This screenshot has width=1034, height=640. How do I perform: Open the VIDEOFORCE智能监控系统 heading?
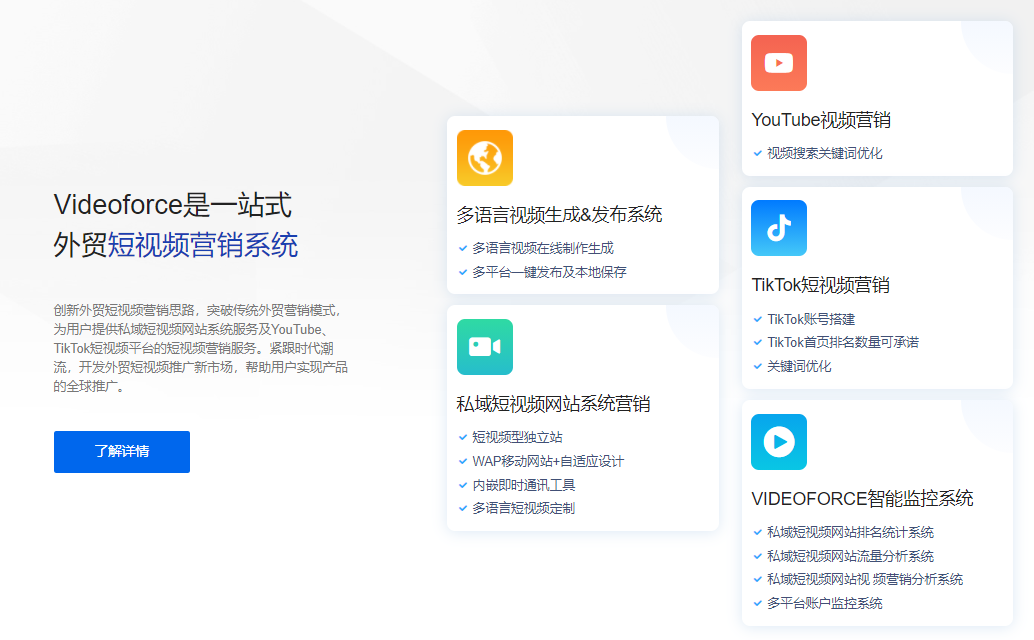pyautogui.click(x=862, y=498)
